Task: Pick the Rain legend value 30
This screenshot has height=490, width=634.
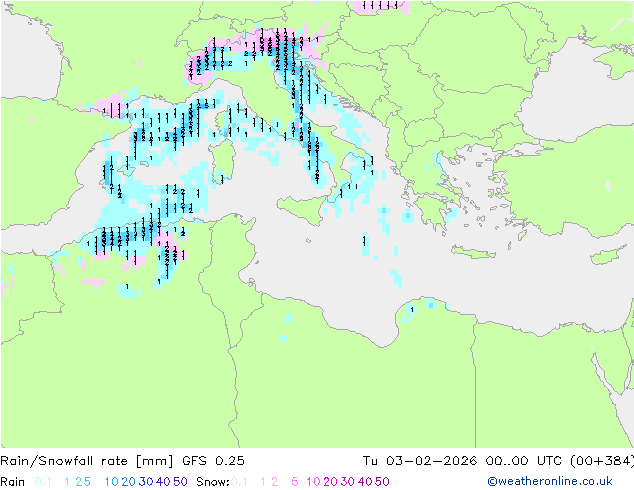Action: [146, 482]
